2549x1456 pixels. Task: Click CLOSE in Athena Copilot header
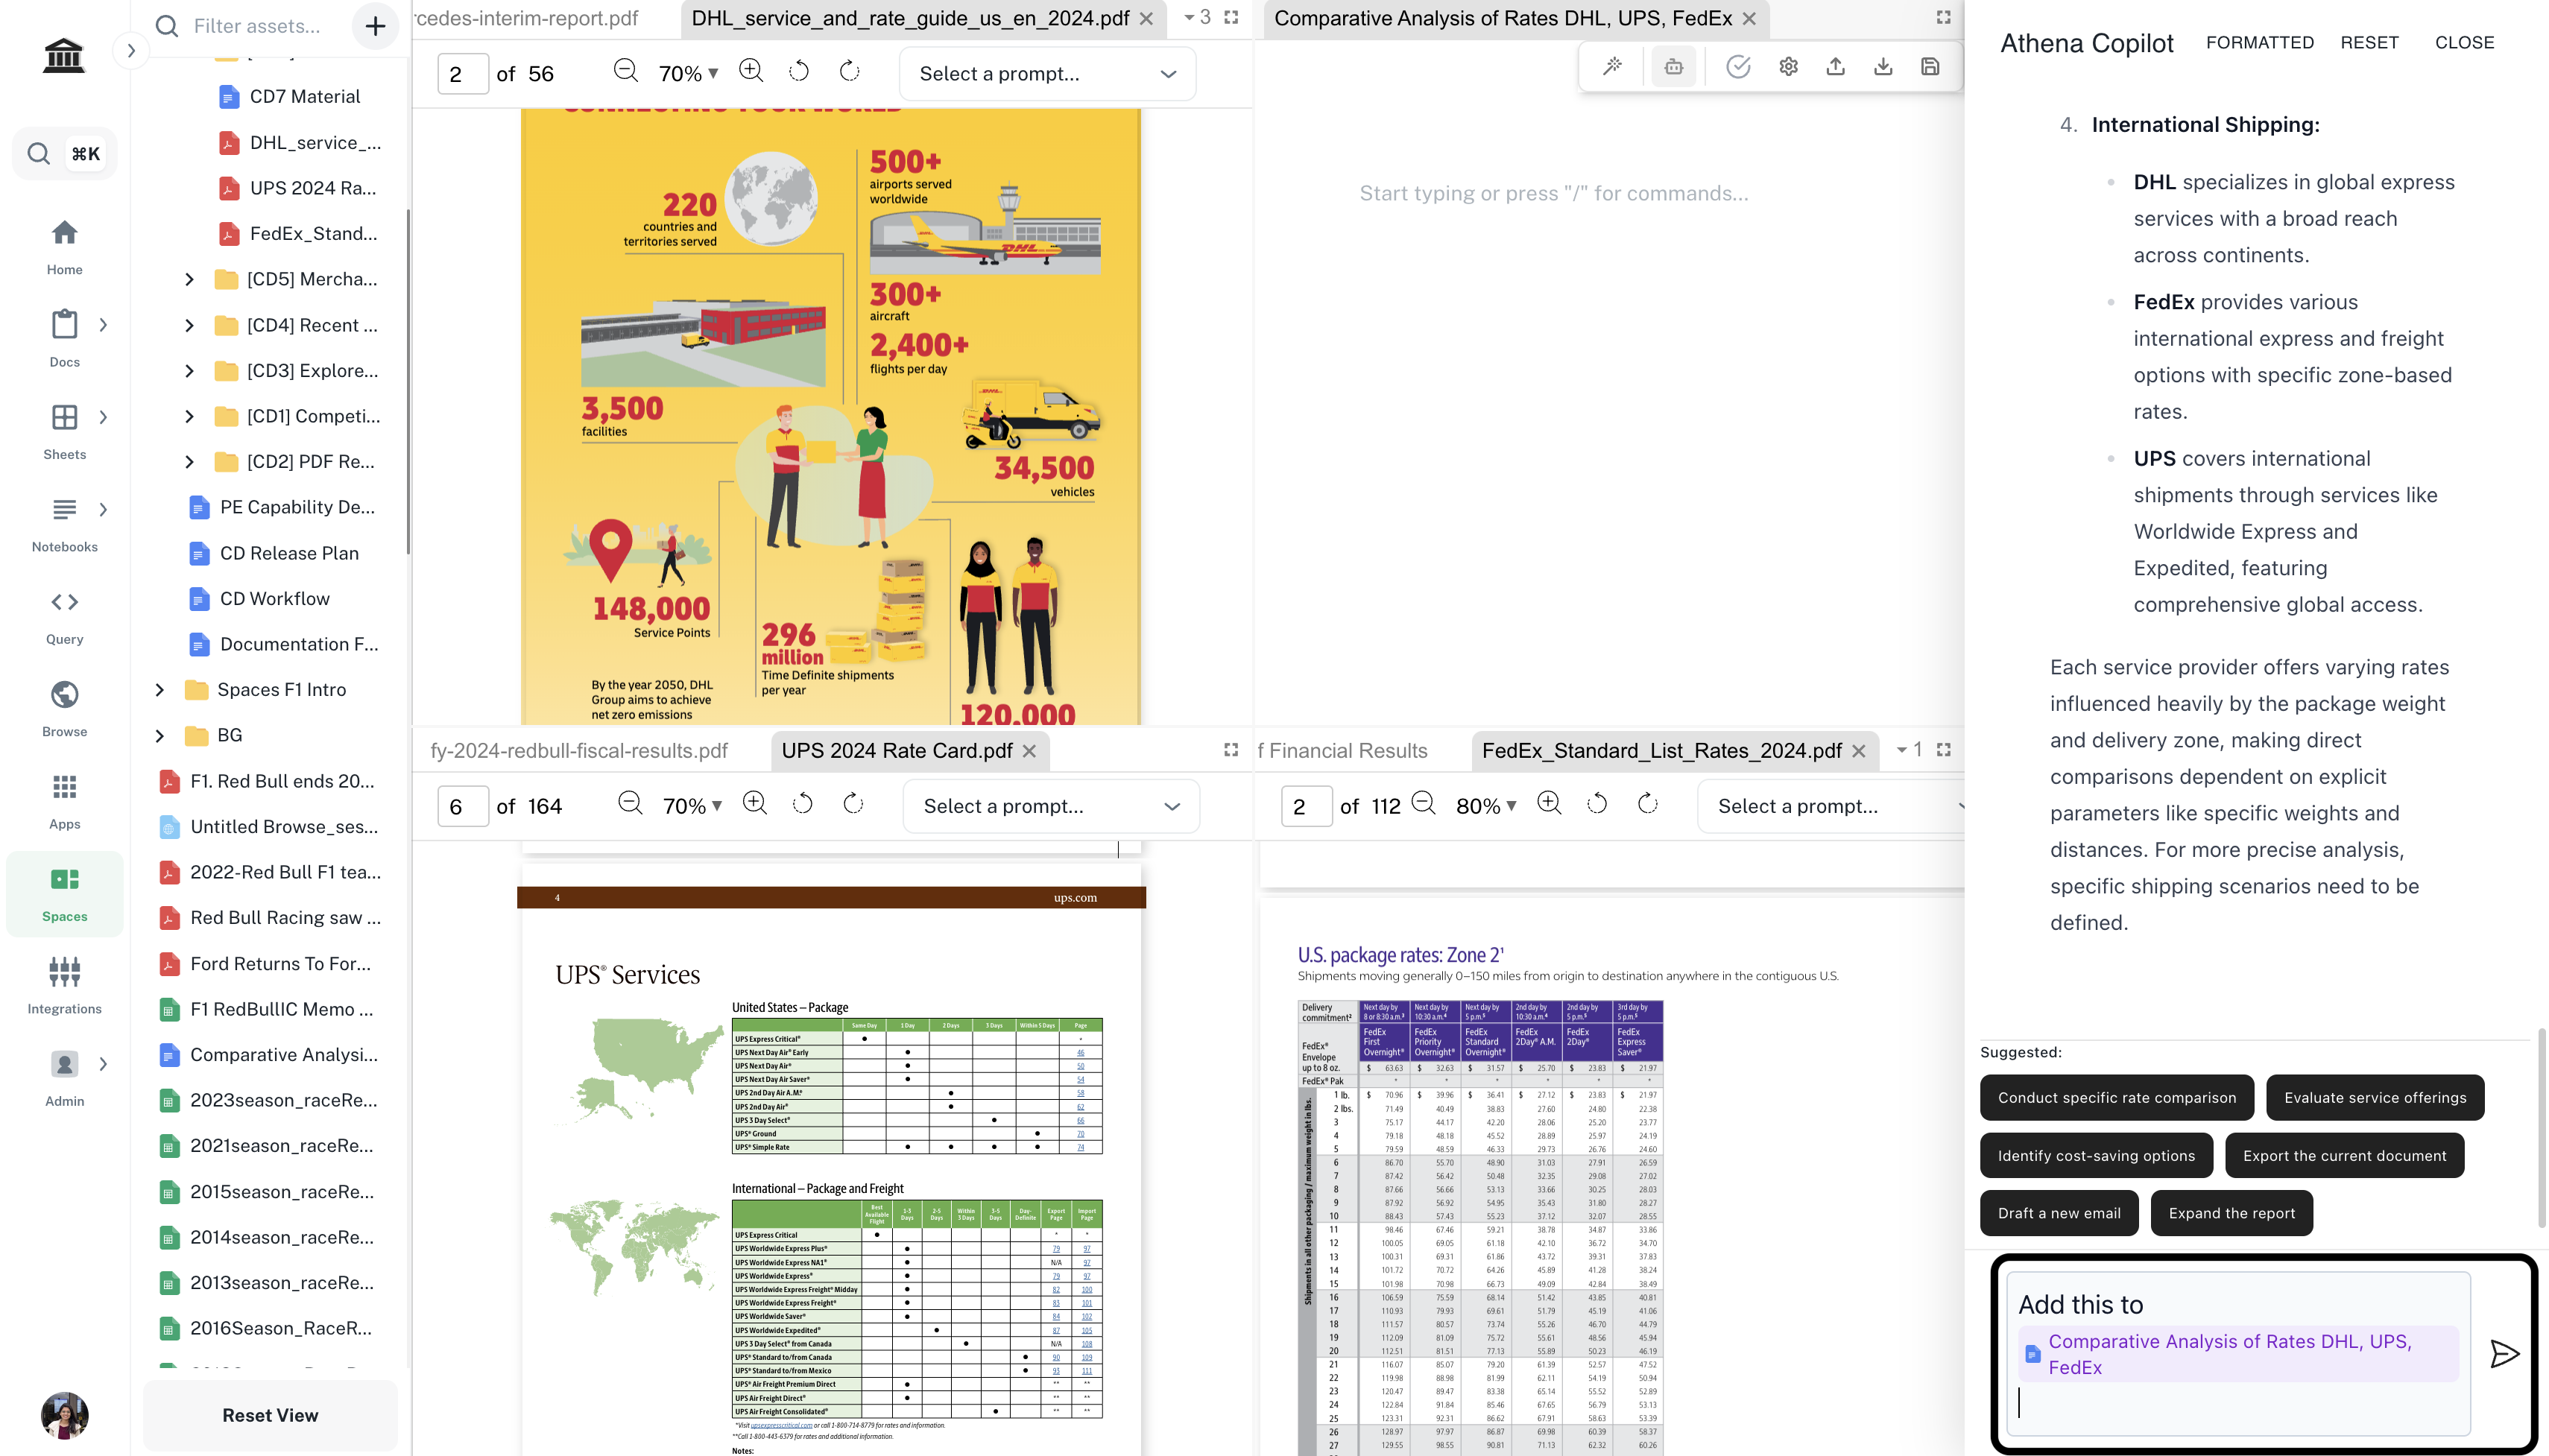pyautogui.click(x=2464, y=42)
